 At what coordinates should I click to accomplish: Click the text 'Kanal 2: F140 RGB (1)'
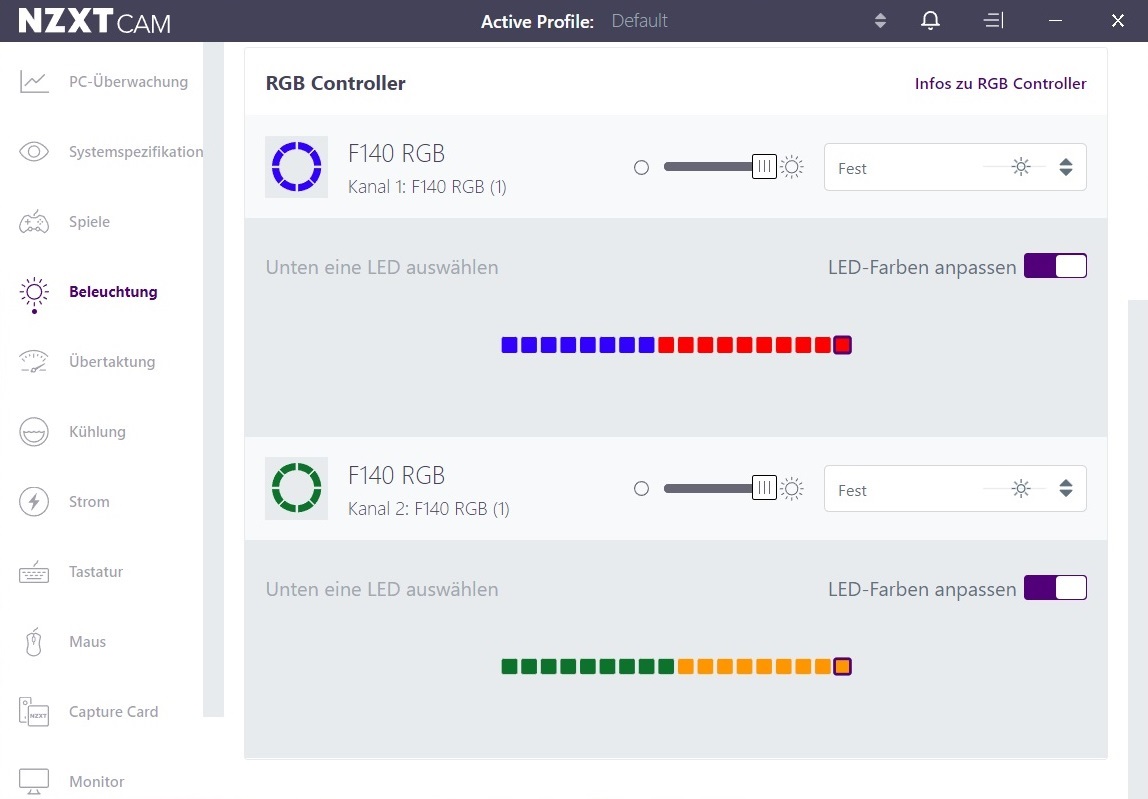point(428,509)
